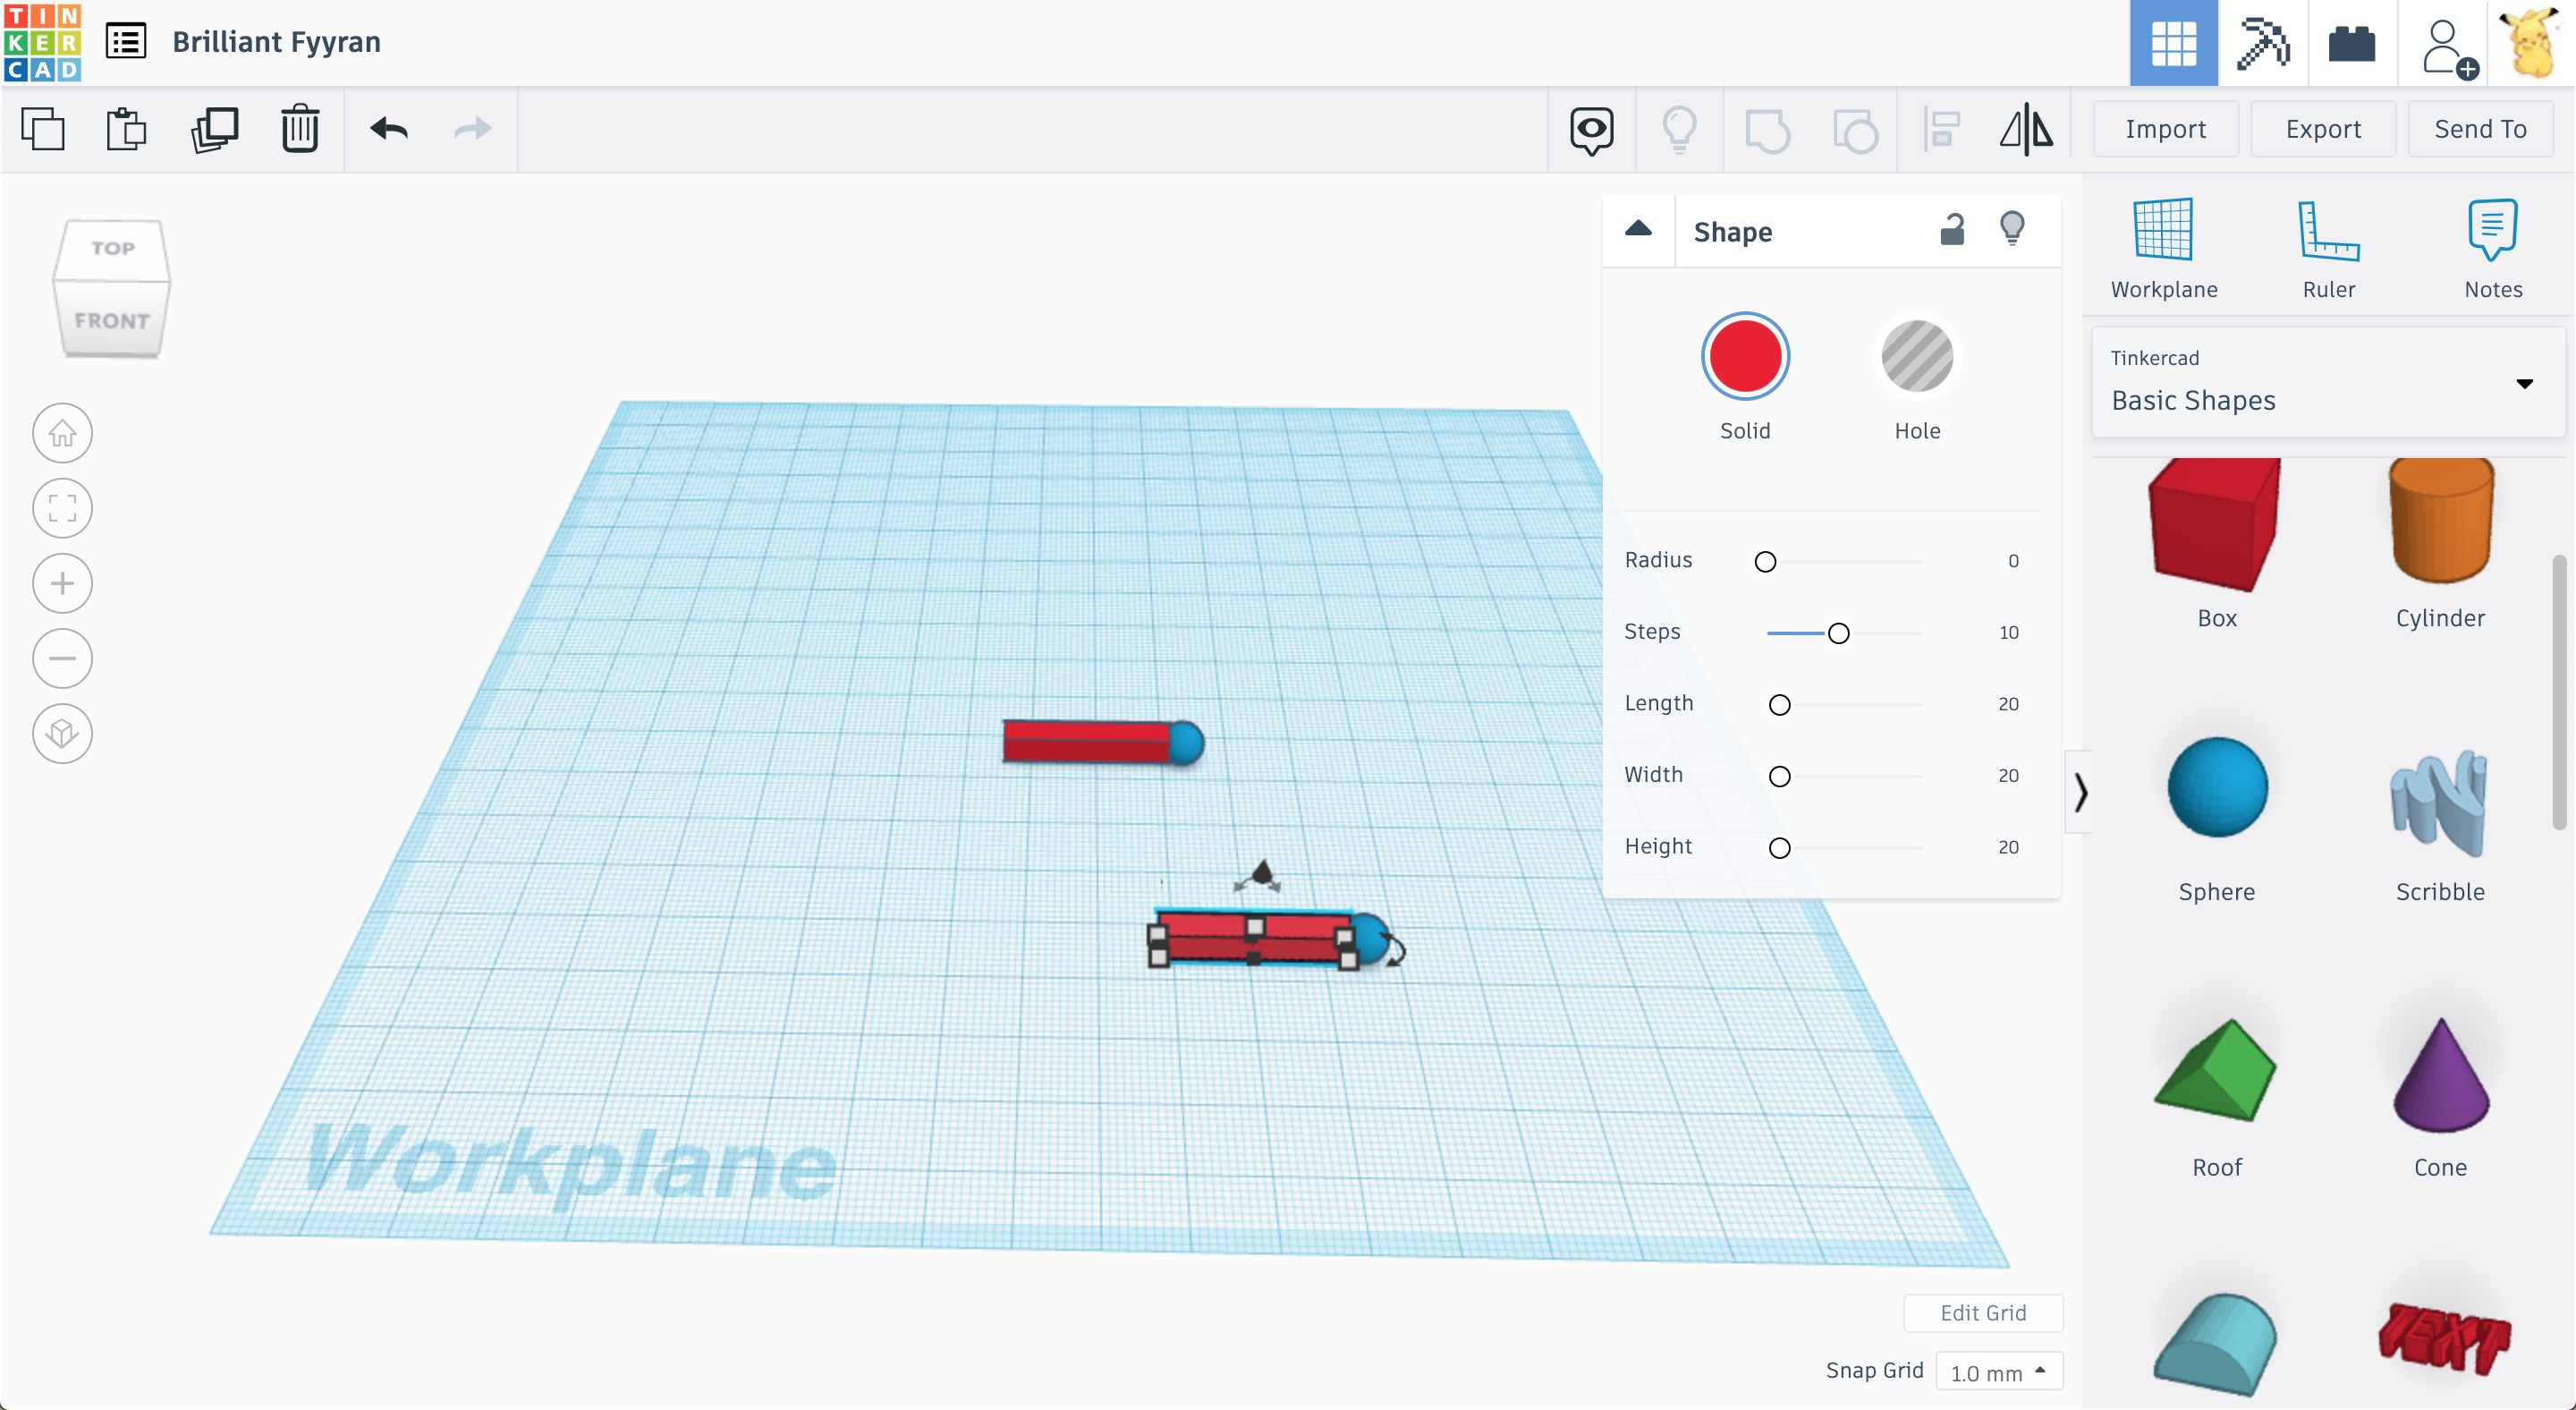Toggle lock editing in Shape panel
The image size is (2576, 1410).
pyautogui.click(x=1952, y=230)
